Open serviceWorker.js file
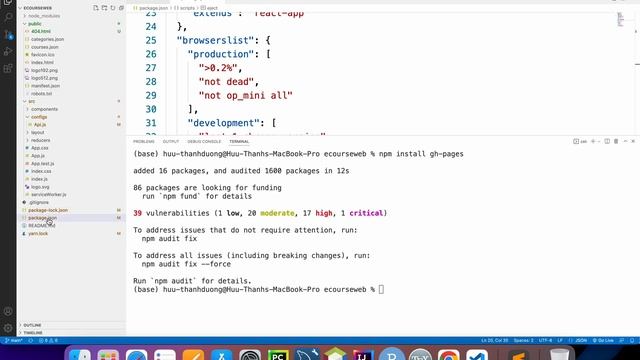640x360 pixels. (48, 194)
